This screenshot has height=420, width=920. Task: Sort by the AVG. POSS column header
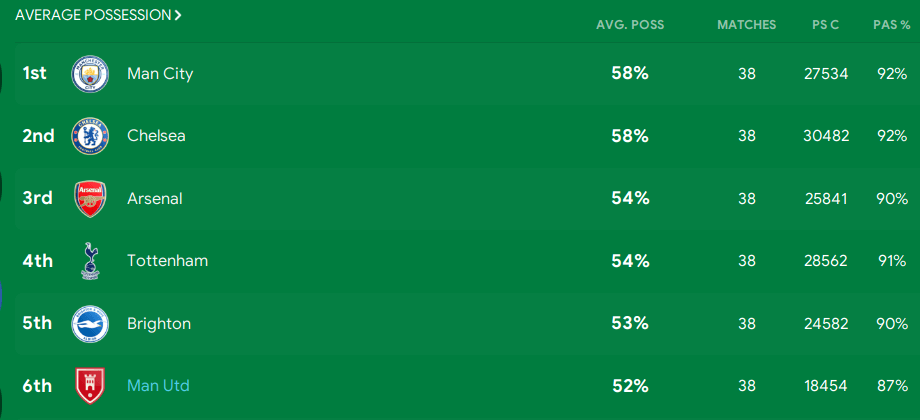click(630, 25)
